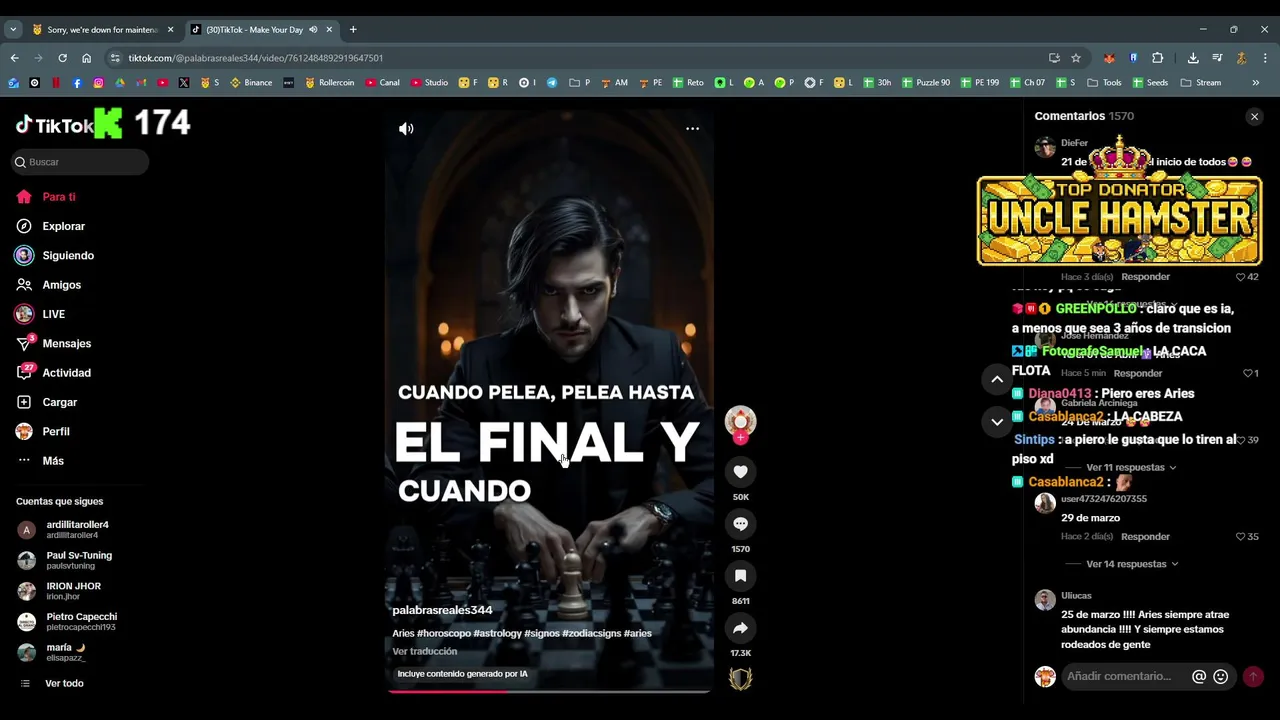Open the Stream bookmark folder

(1200, 83)
